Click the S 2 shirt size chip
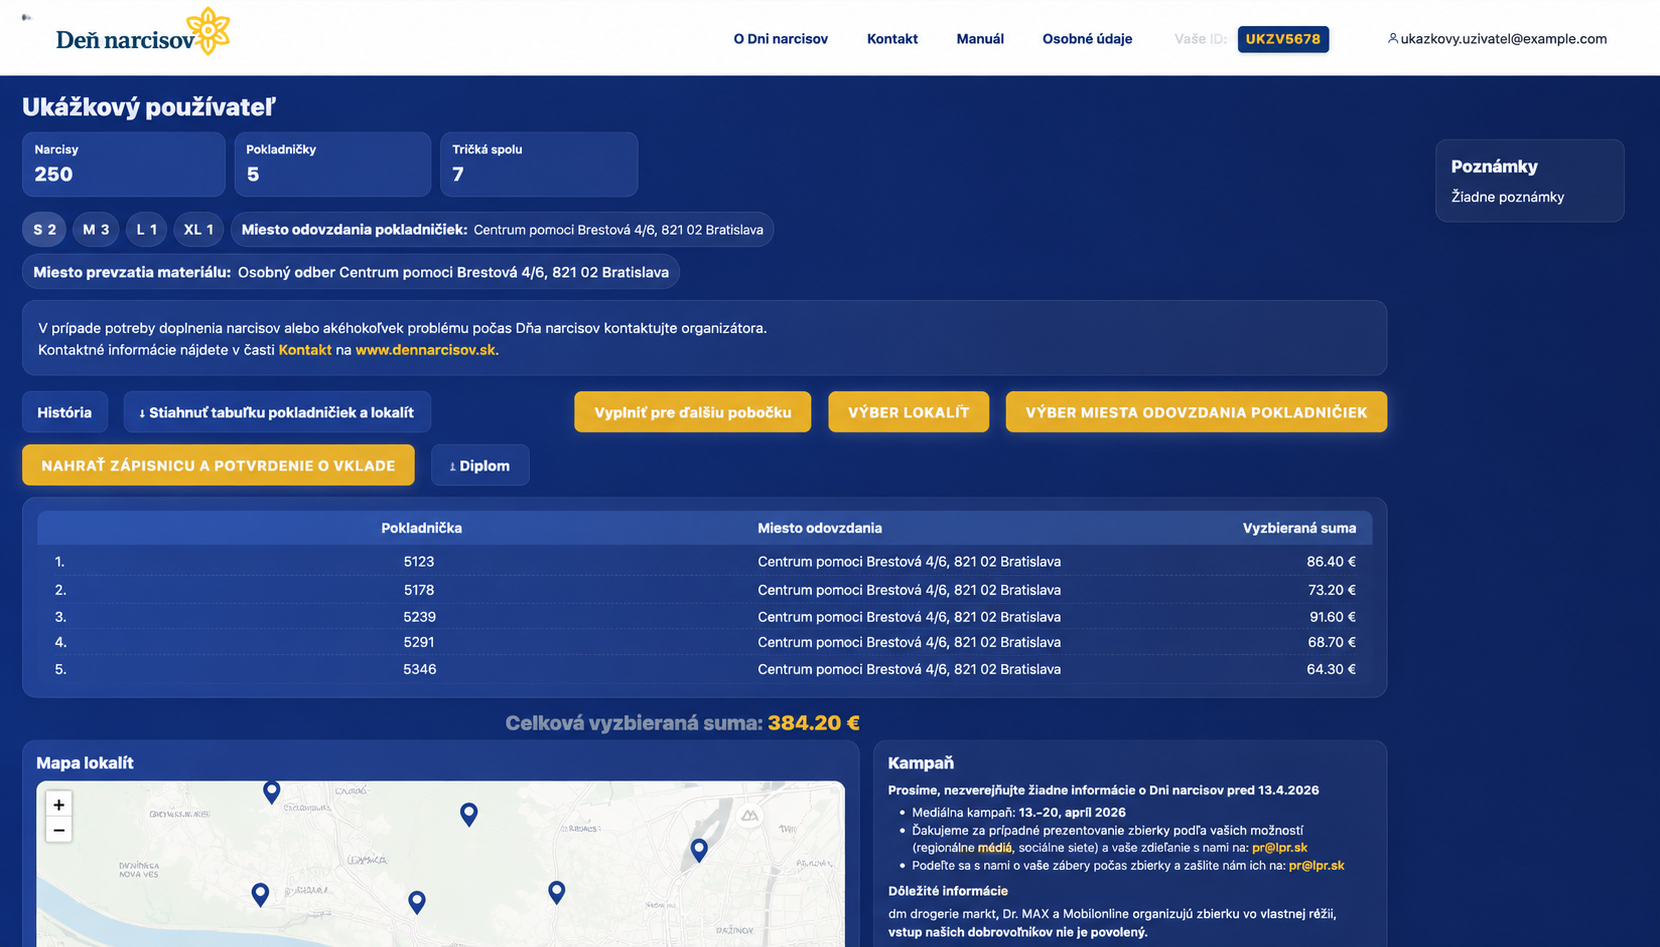Viewport: 1660px width, 947px height. (x=45, y=230)
